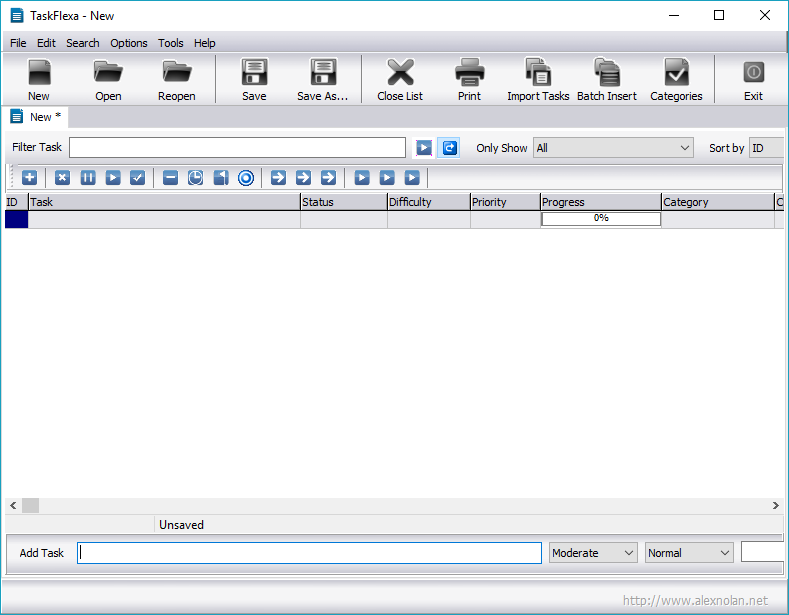Open the Categories manager
The image size is (789, 615).
(676, 80)
